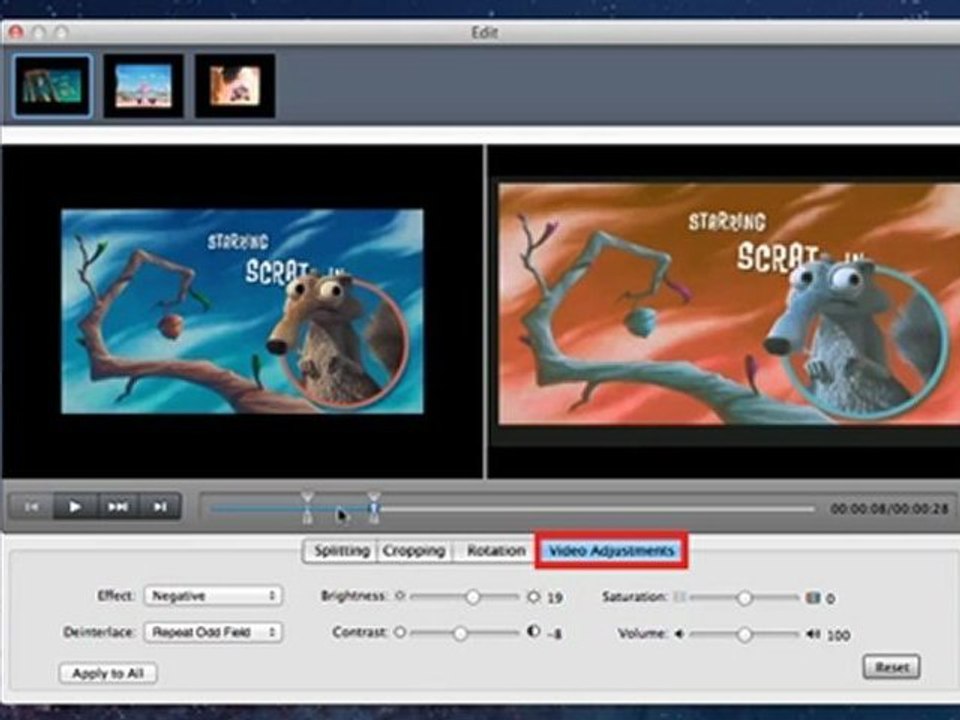Switch to the Cropping tab
Image resolution: width=960 pixels, height=720 pixels.
[414, 550]
